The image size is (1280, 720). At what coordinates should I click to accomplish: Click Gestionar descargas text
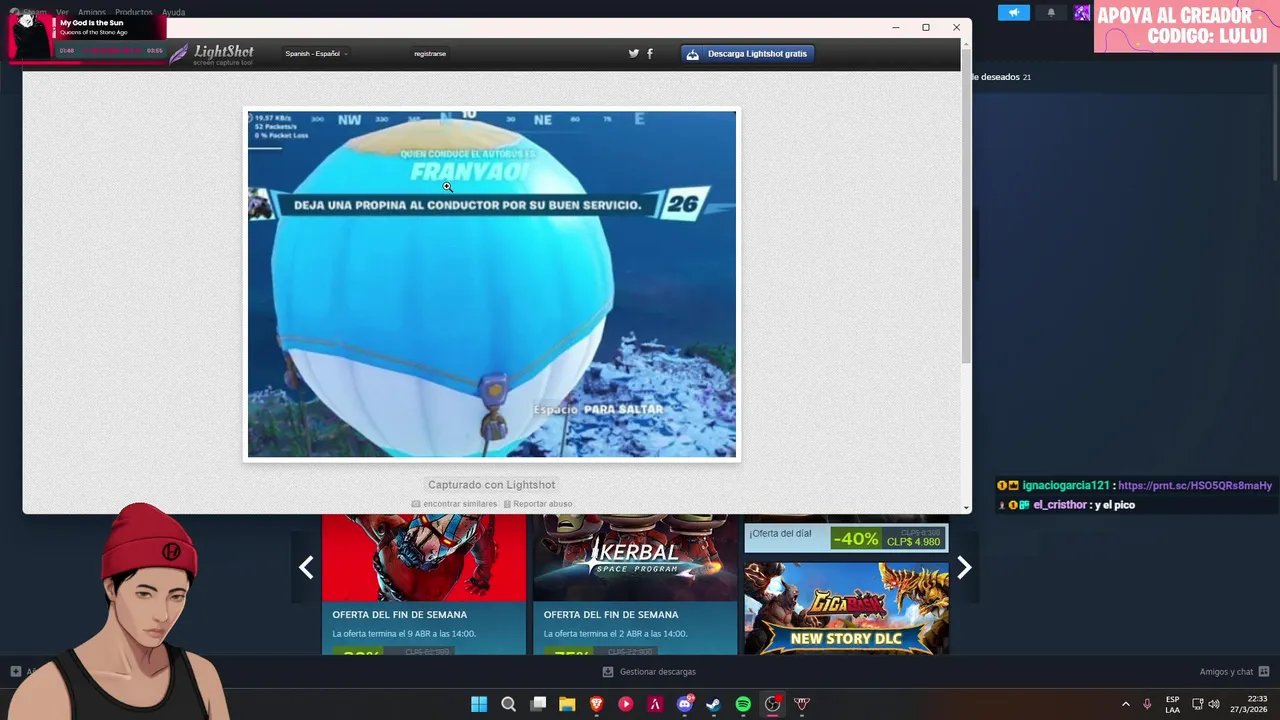click(658, 672)
